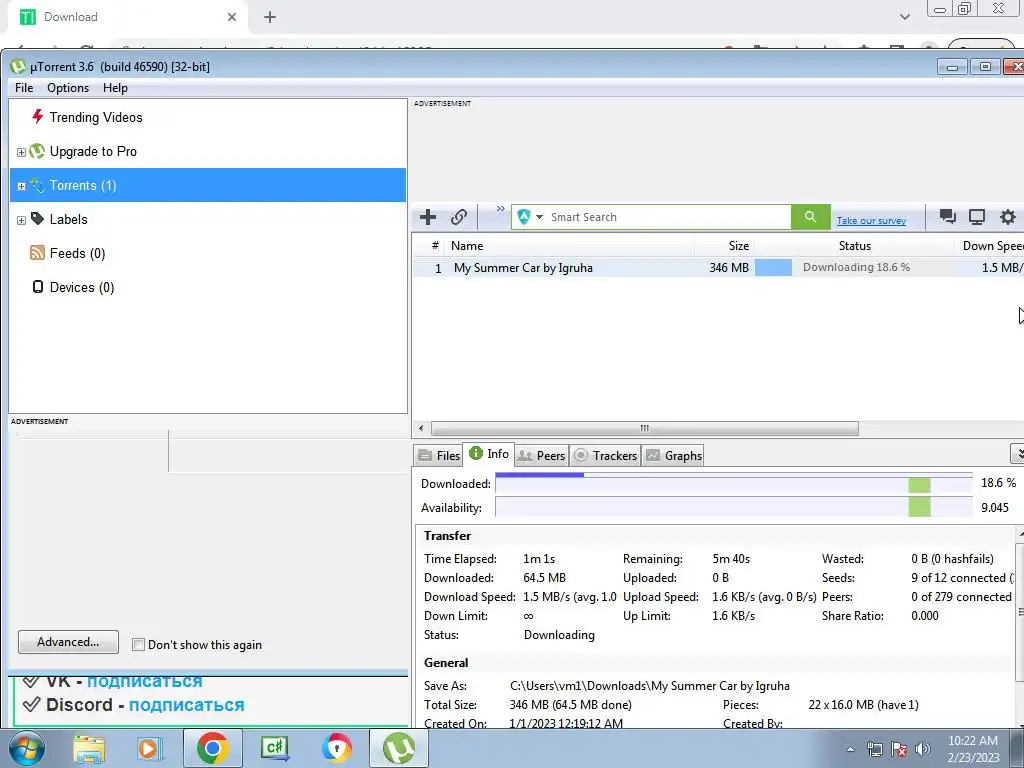Click the Downloading 18.6 % status progress bar
Screen dimensions: 1024x768
854,267
